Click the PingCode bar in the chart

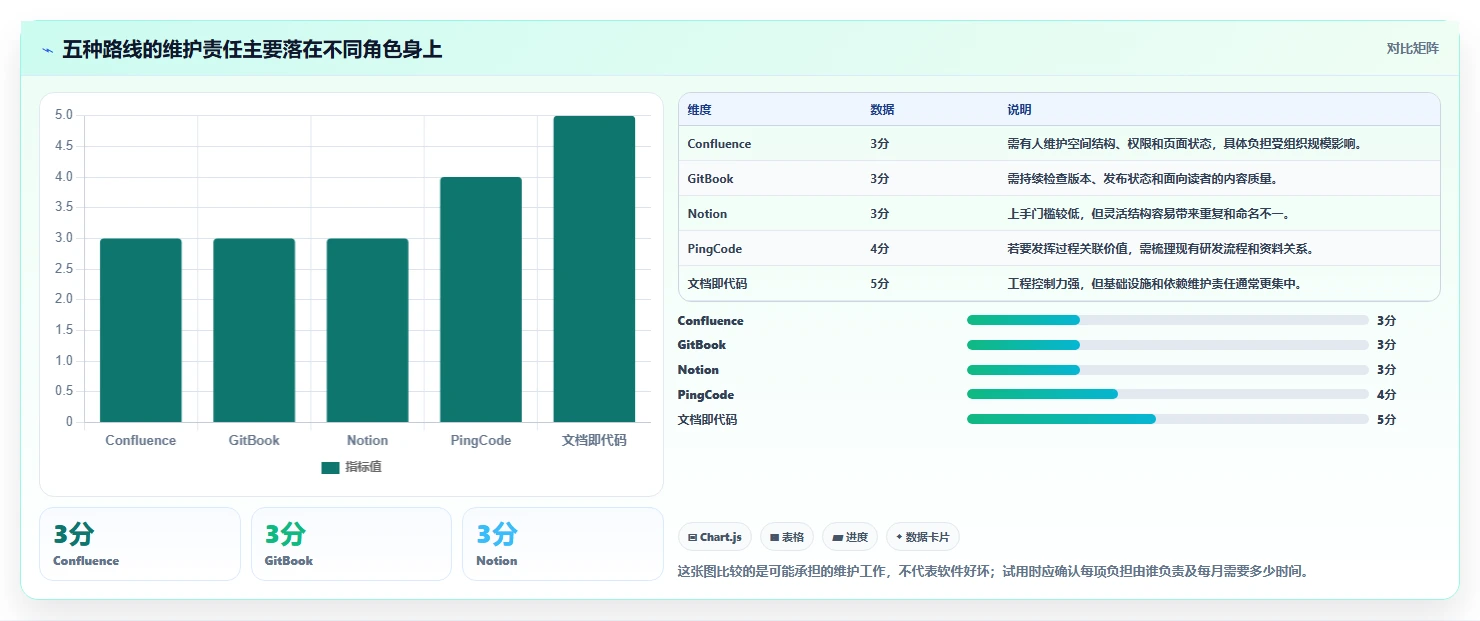click(481, 299)
